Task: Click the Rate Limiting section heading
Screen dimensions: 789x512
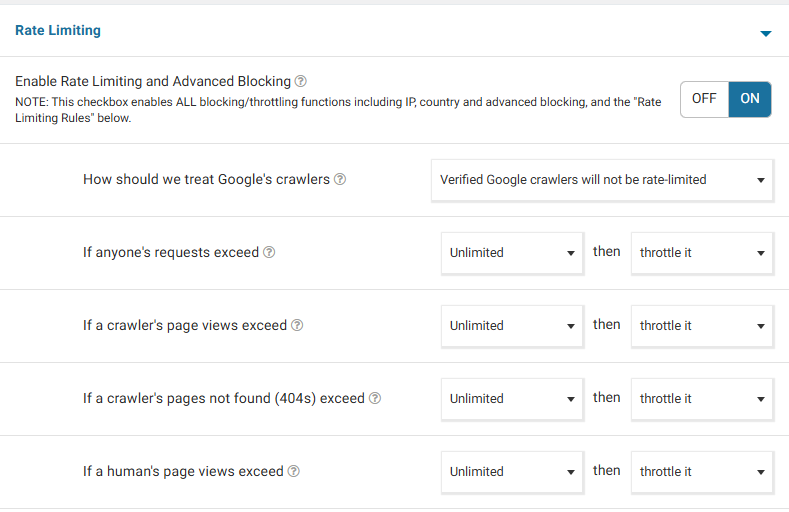Action: (x=58, y=31)
